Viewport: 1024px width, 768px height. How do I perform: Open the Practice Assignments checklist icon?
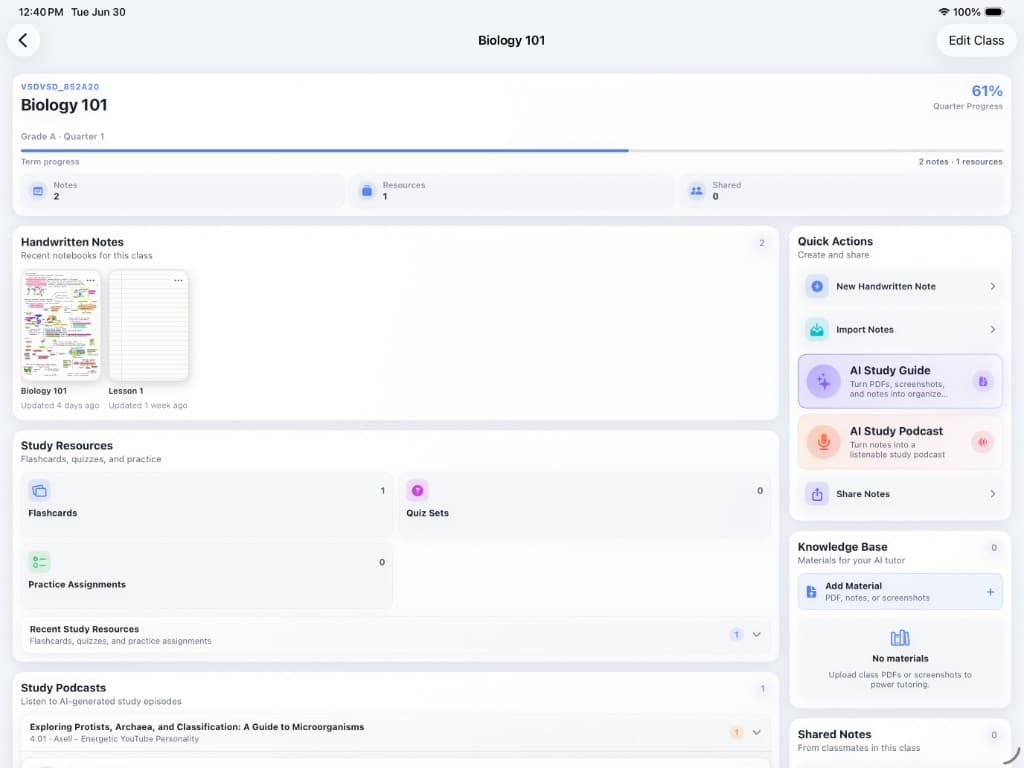point(39,562)
